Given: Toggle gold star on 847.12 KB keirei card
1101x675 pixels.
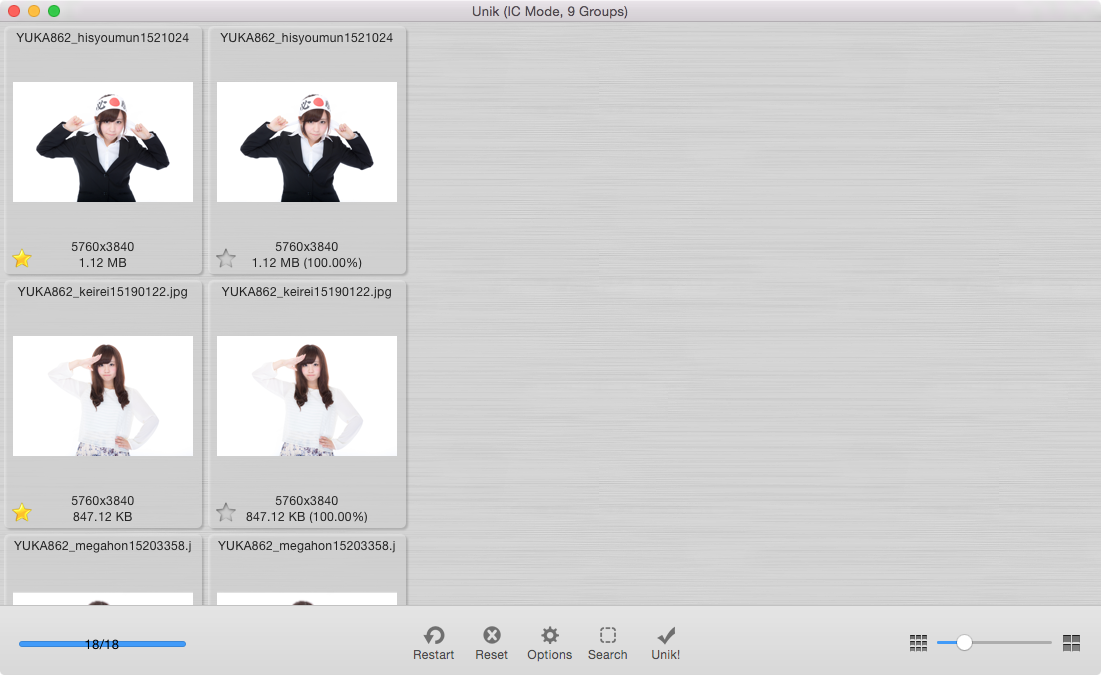Looking at the screenshot, I should (22, 512).
